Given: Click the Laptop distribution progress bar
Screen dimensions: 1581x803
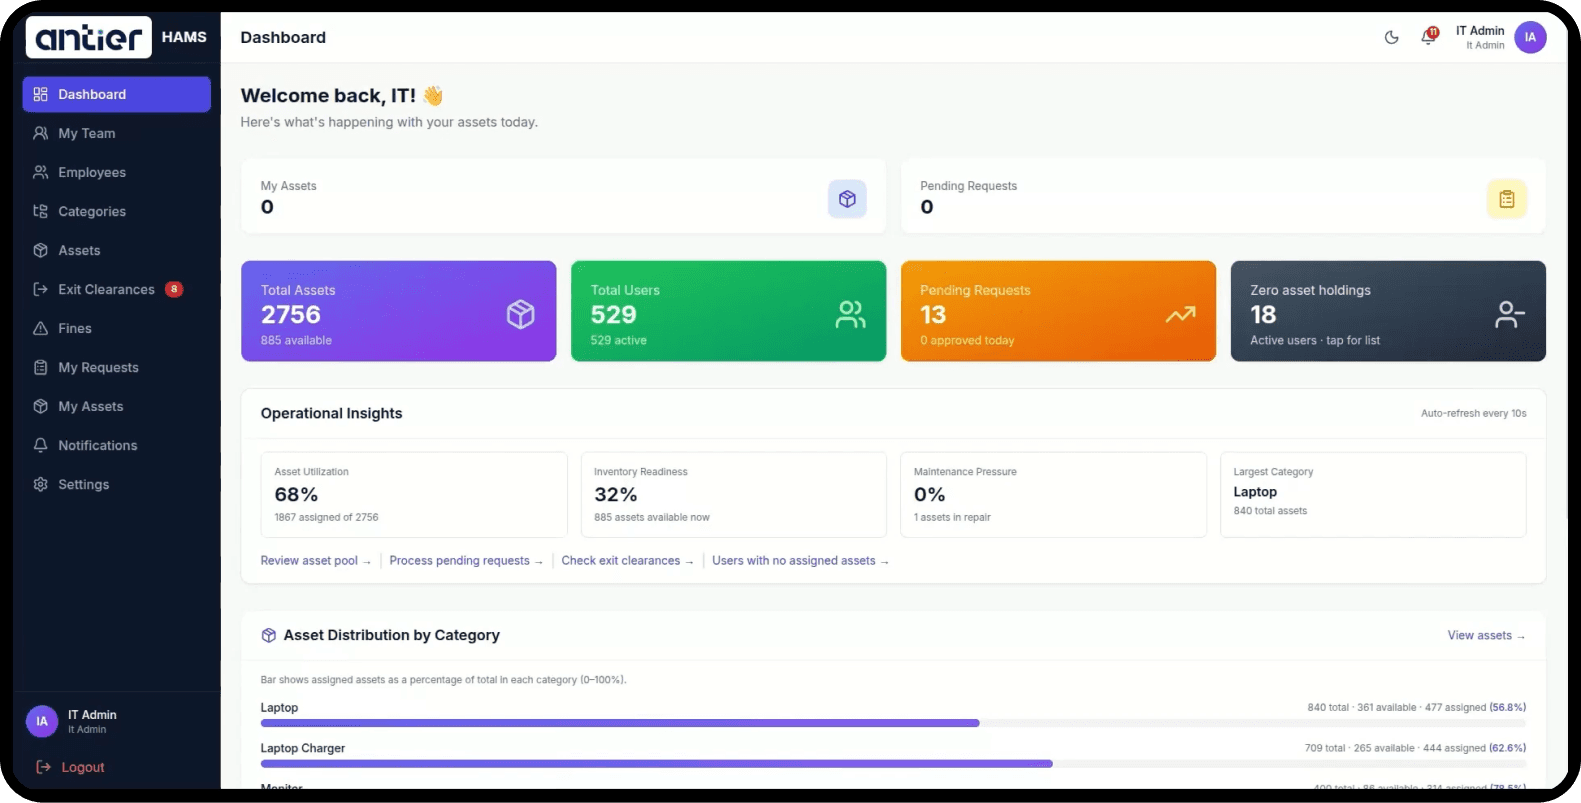Looking at the screenshot, I should click(x=893, y=723).
